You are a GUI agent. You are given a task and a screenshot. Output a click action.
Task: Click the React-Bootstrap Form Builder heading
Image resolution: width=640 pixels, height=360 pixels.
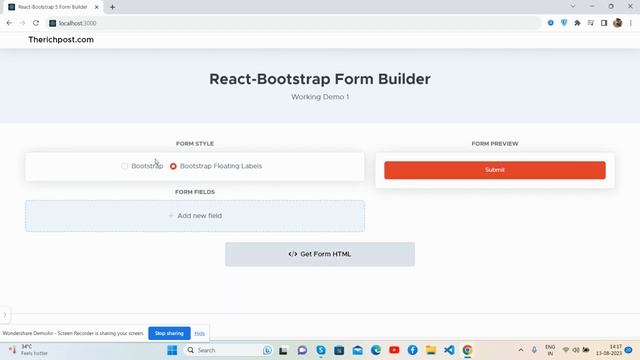[320, 79]
